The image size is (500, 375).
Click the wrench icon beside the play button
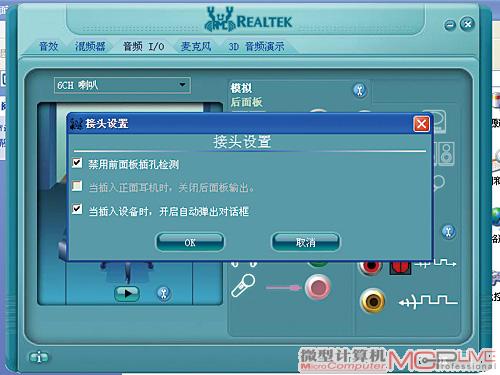tap(163, 294)
